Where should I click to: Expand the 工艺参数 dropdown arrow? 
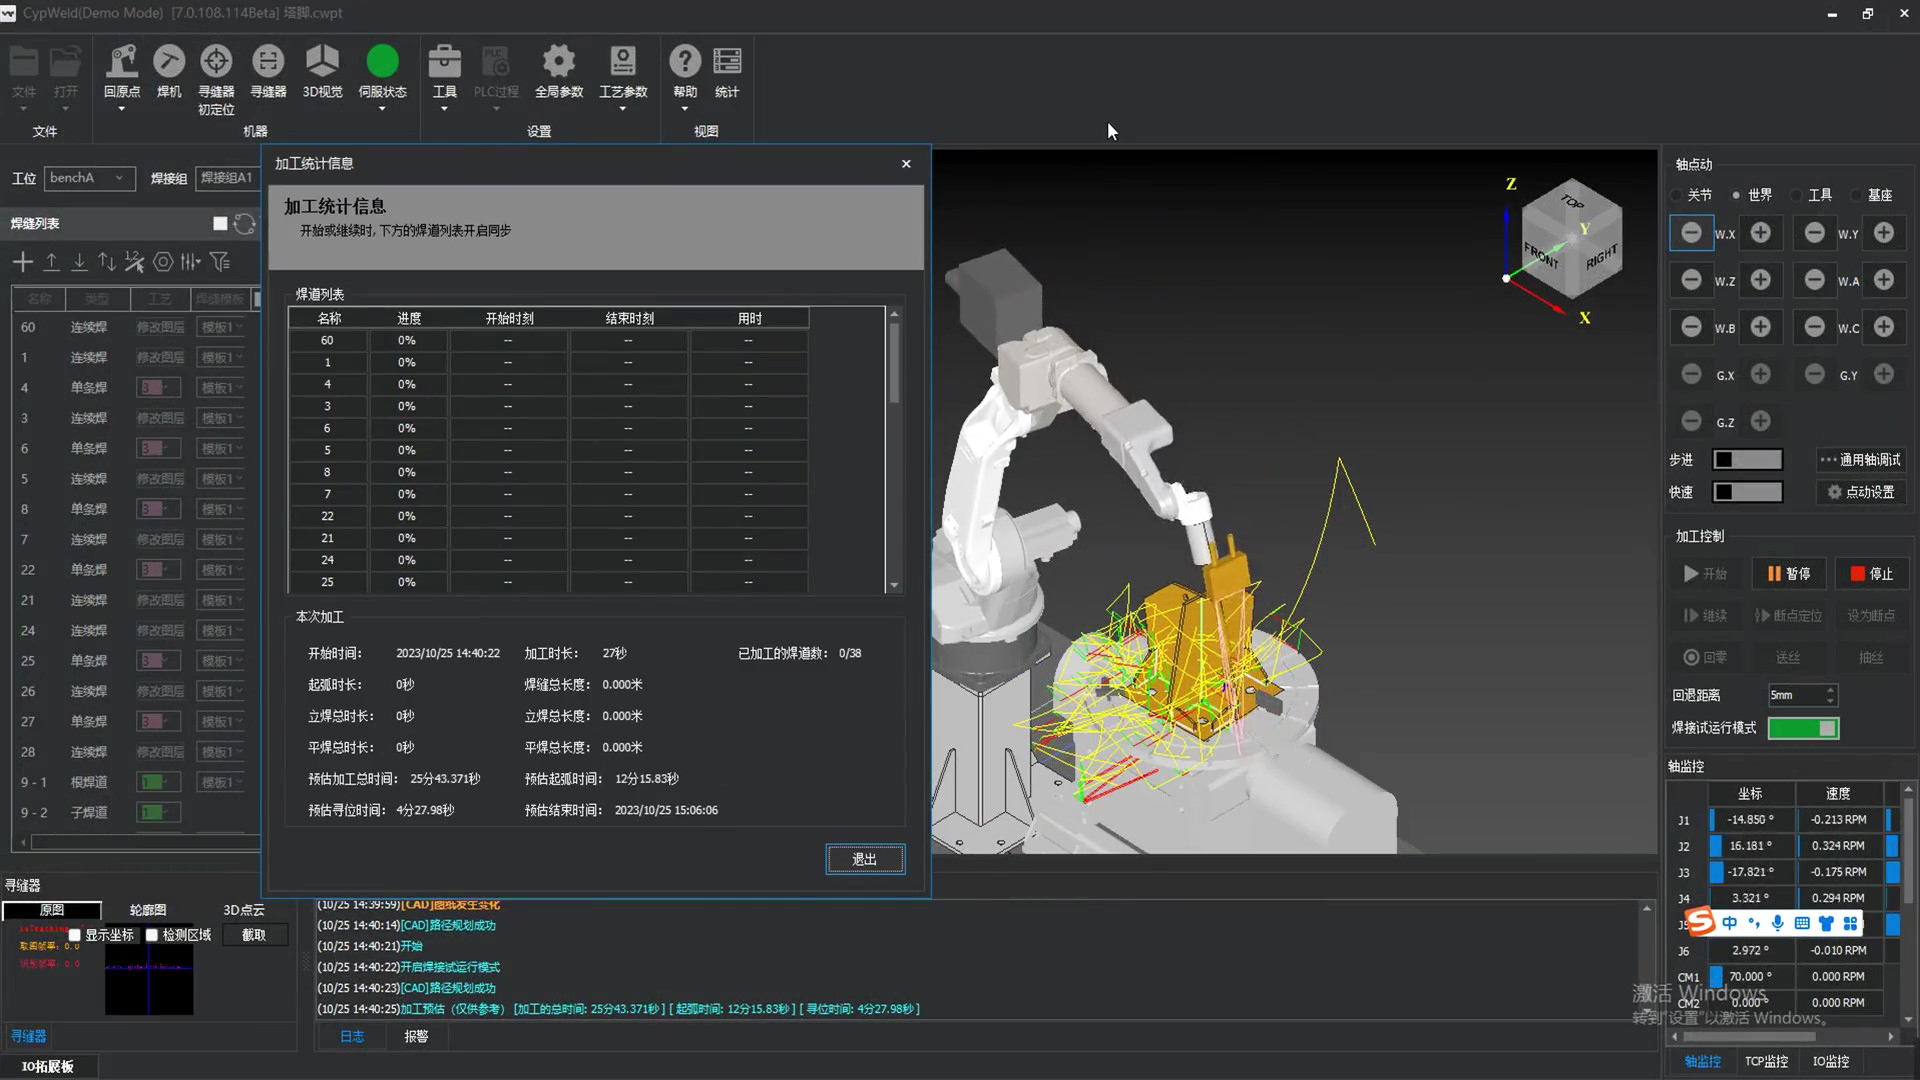point(623,109)
